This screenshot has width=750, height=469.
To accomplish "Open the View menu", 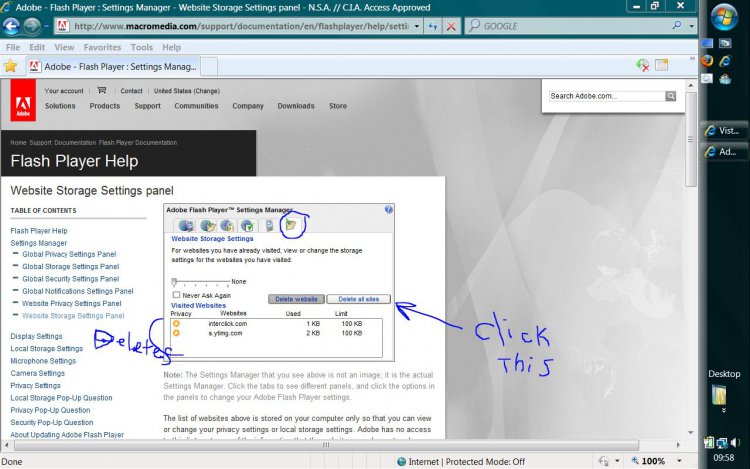I will 64,47.
